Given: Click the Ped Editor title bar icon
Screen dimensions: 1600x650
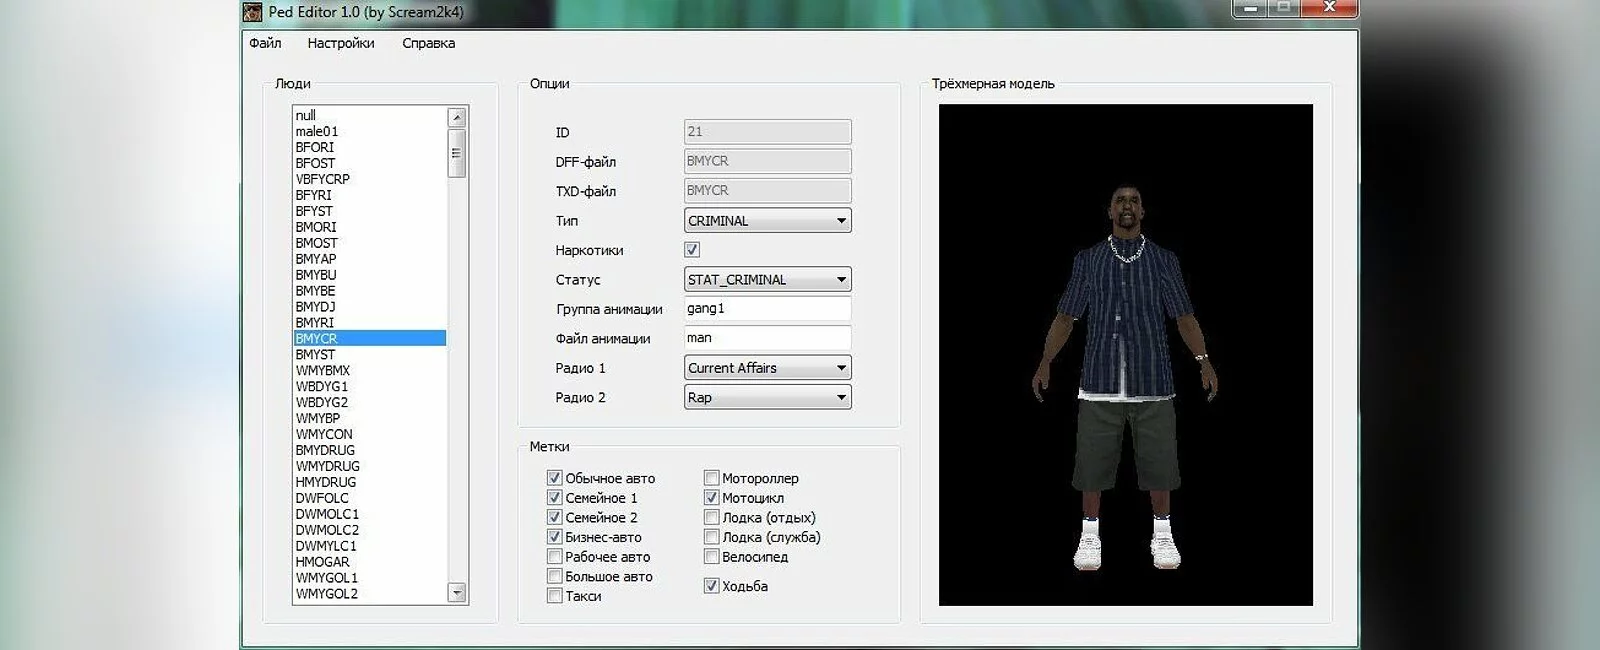Looking at the screenshot, I should pyautogui.click(x=254, y=12).
